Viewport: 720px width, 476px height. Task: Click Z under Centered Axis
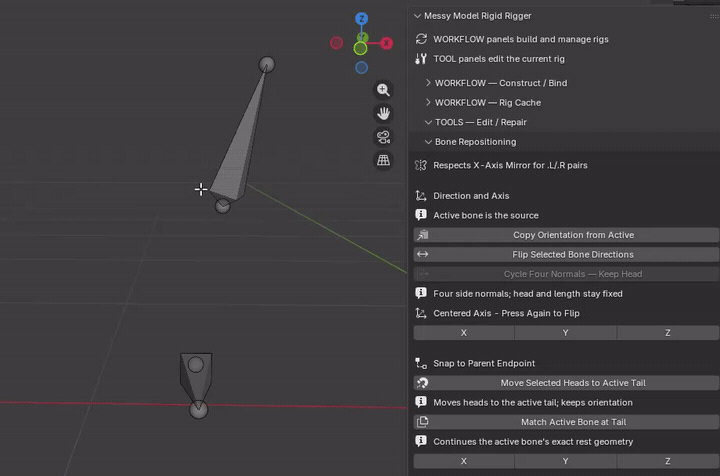point(668,333)
